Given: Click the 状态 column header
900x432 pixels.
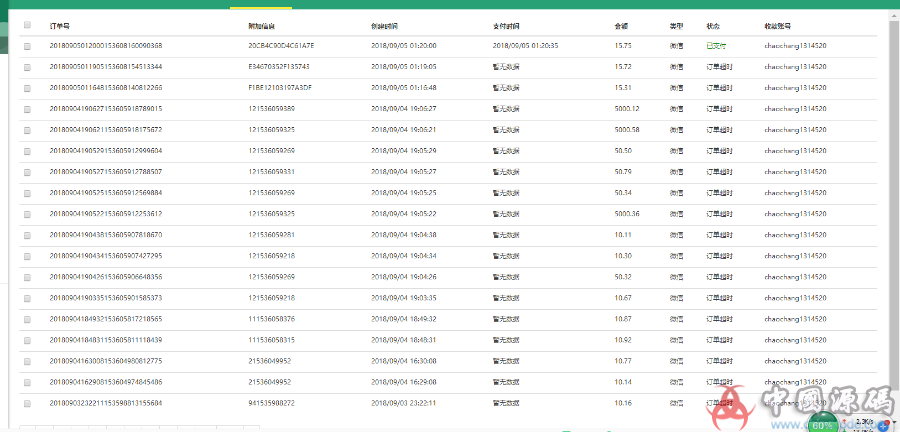Looking at the screenshot, I should click(x=712, y=25).
